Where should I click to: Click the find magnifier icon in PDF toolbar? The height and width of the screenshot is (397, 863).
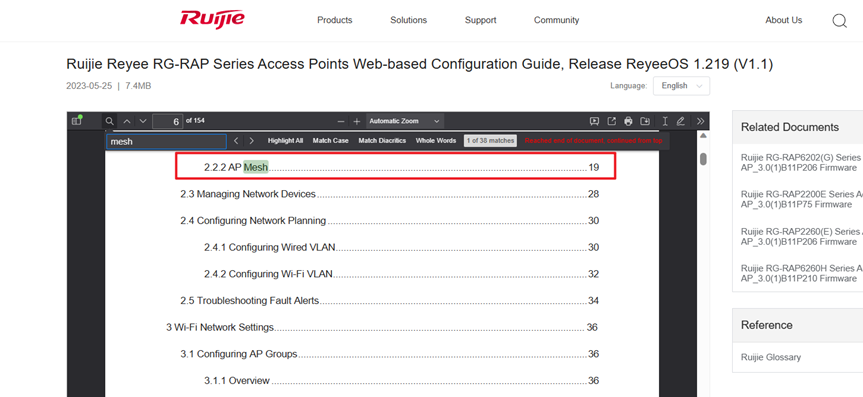coord(110,121)
